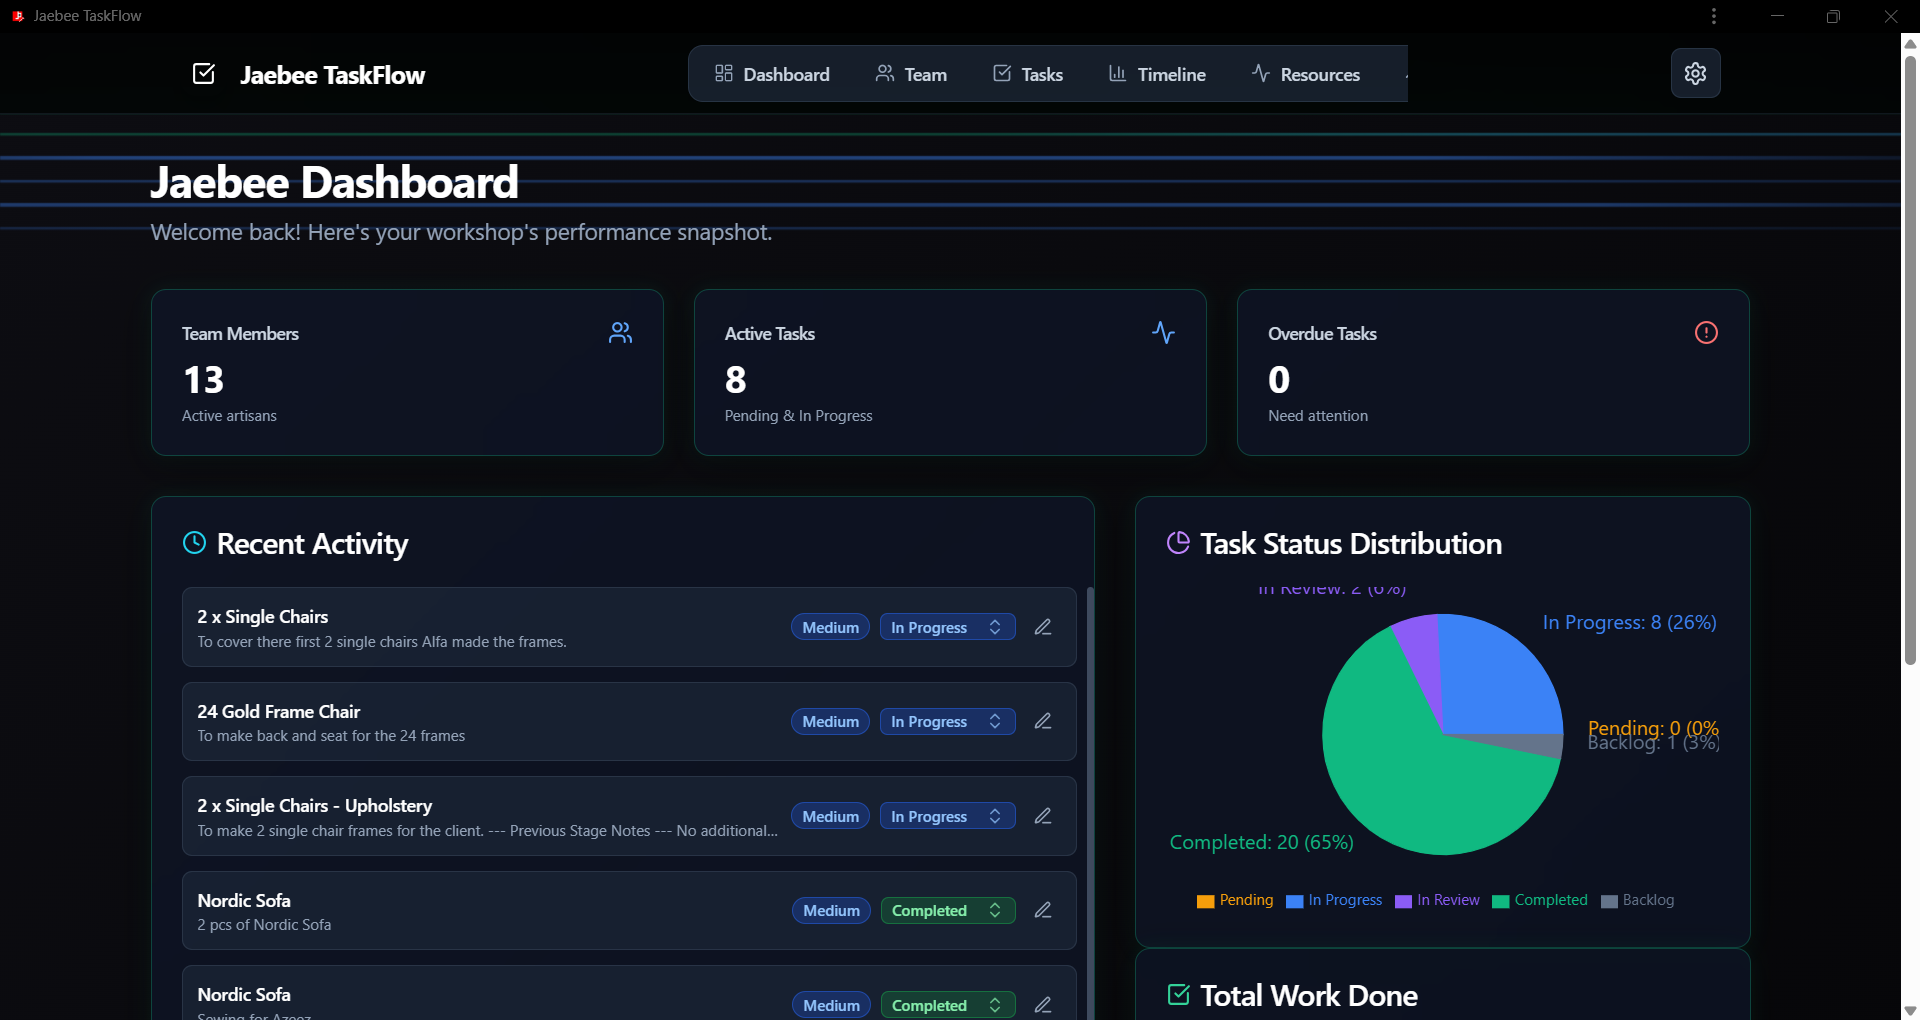Click Medium badge on Single Chairs - Upholstery
This screenshot has height=1020, width=1920.
[x=830, y=816]
